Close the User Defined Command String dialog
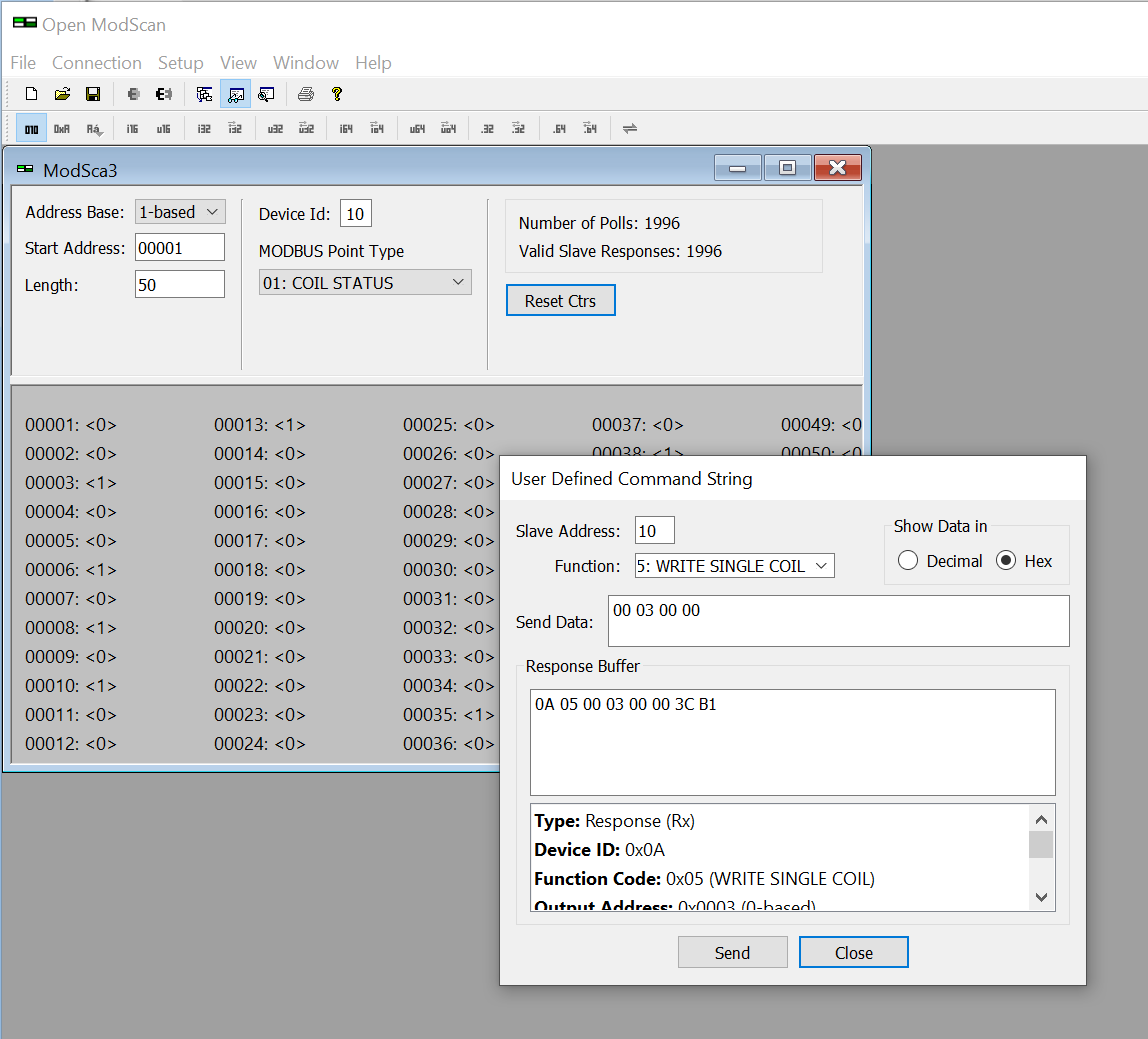1148x1039 pixels. 854,953
